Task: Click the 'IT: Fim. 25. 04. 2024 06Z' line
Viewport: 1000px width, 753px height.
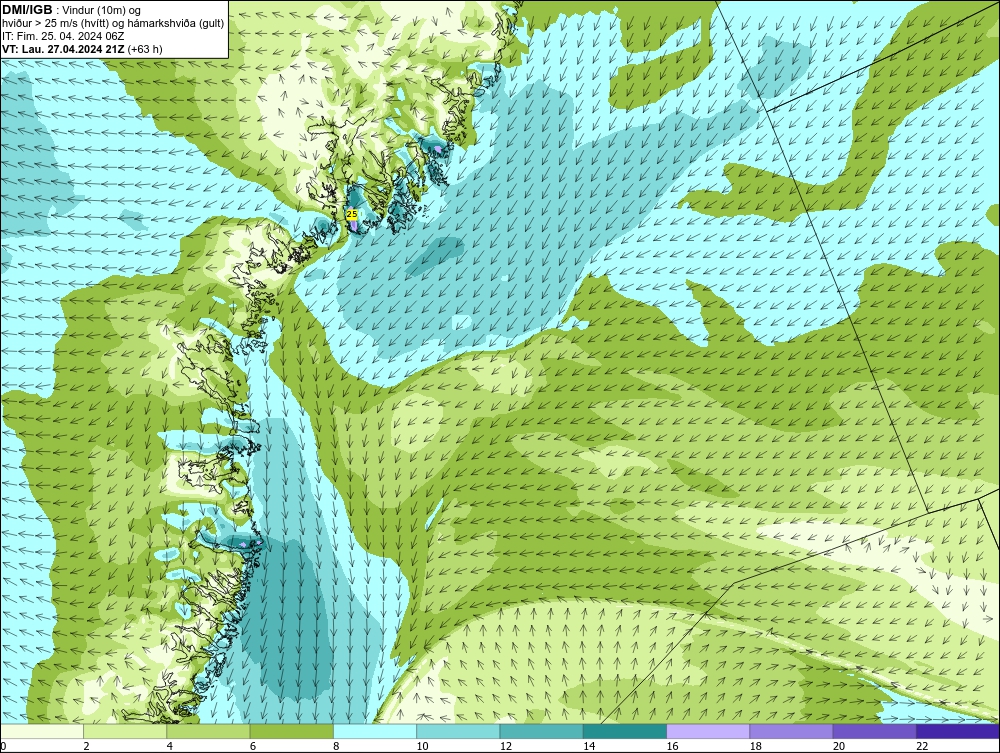Action: click(x=63, y=36)
